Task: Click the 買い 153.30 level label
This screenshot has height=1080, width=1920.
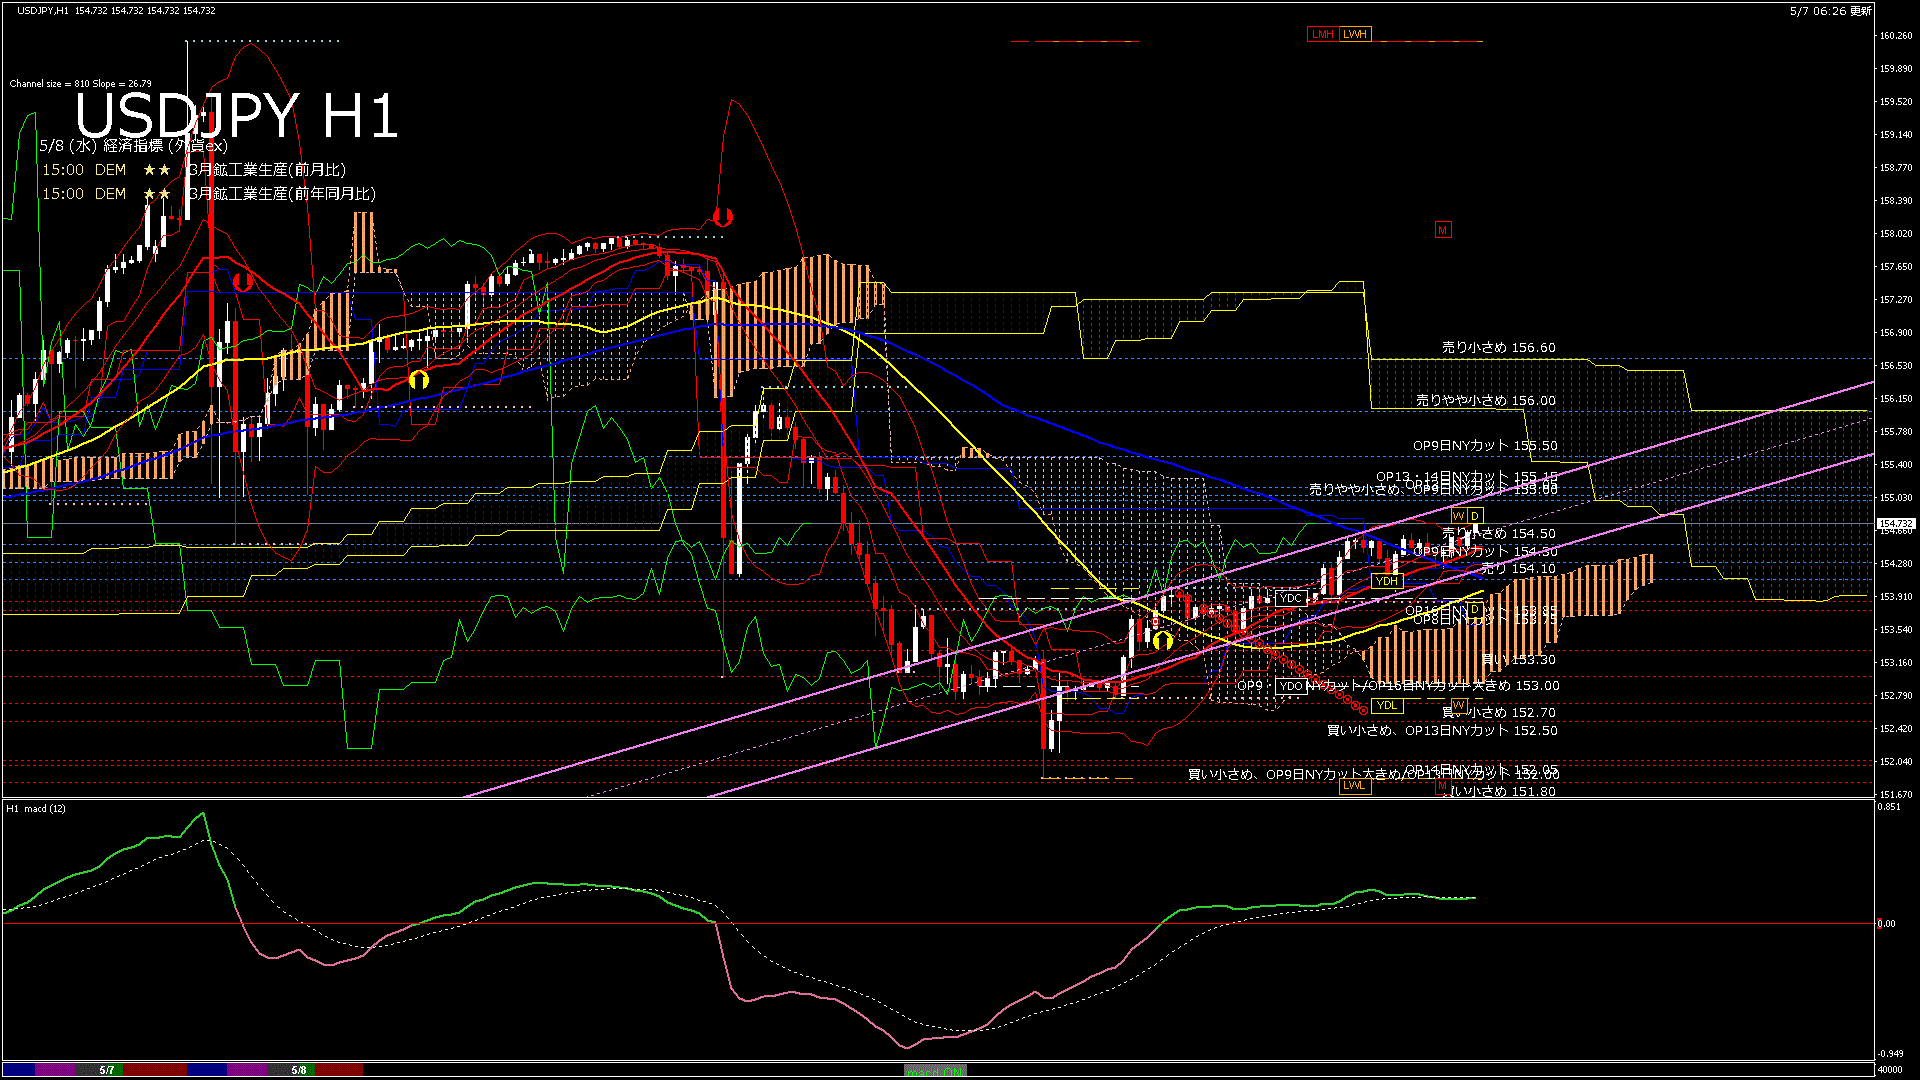Action: click(1517, 660)
